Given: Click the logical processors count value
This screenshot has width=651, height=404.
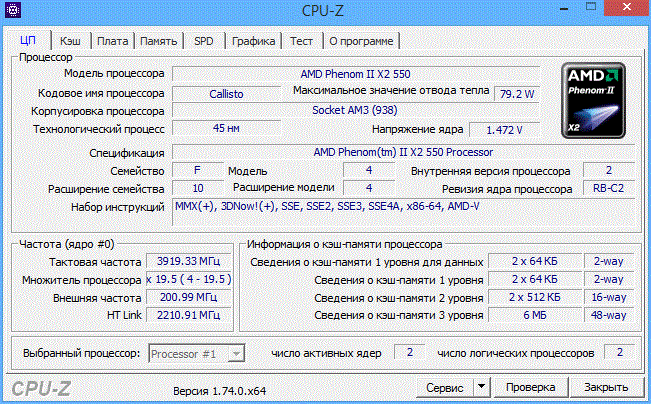Looking at the screenshot, I should (x=619, y=352).
